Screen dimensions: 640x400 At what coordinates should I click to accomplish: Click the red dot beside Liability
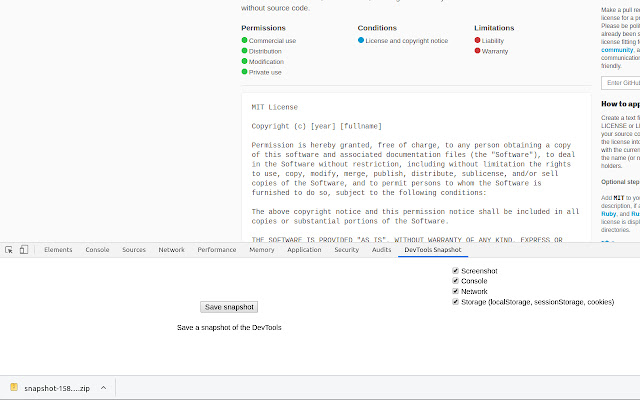coord(477,40)
